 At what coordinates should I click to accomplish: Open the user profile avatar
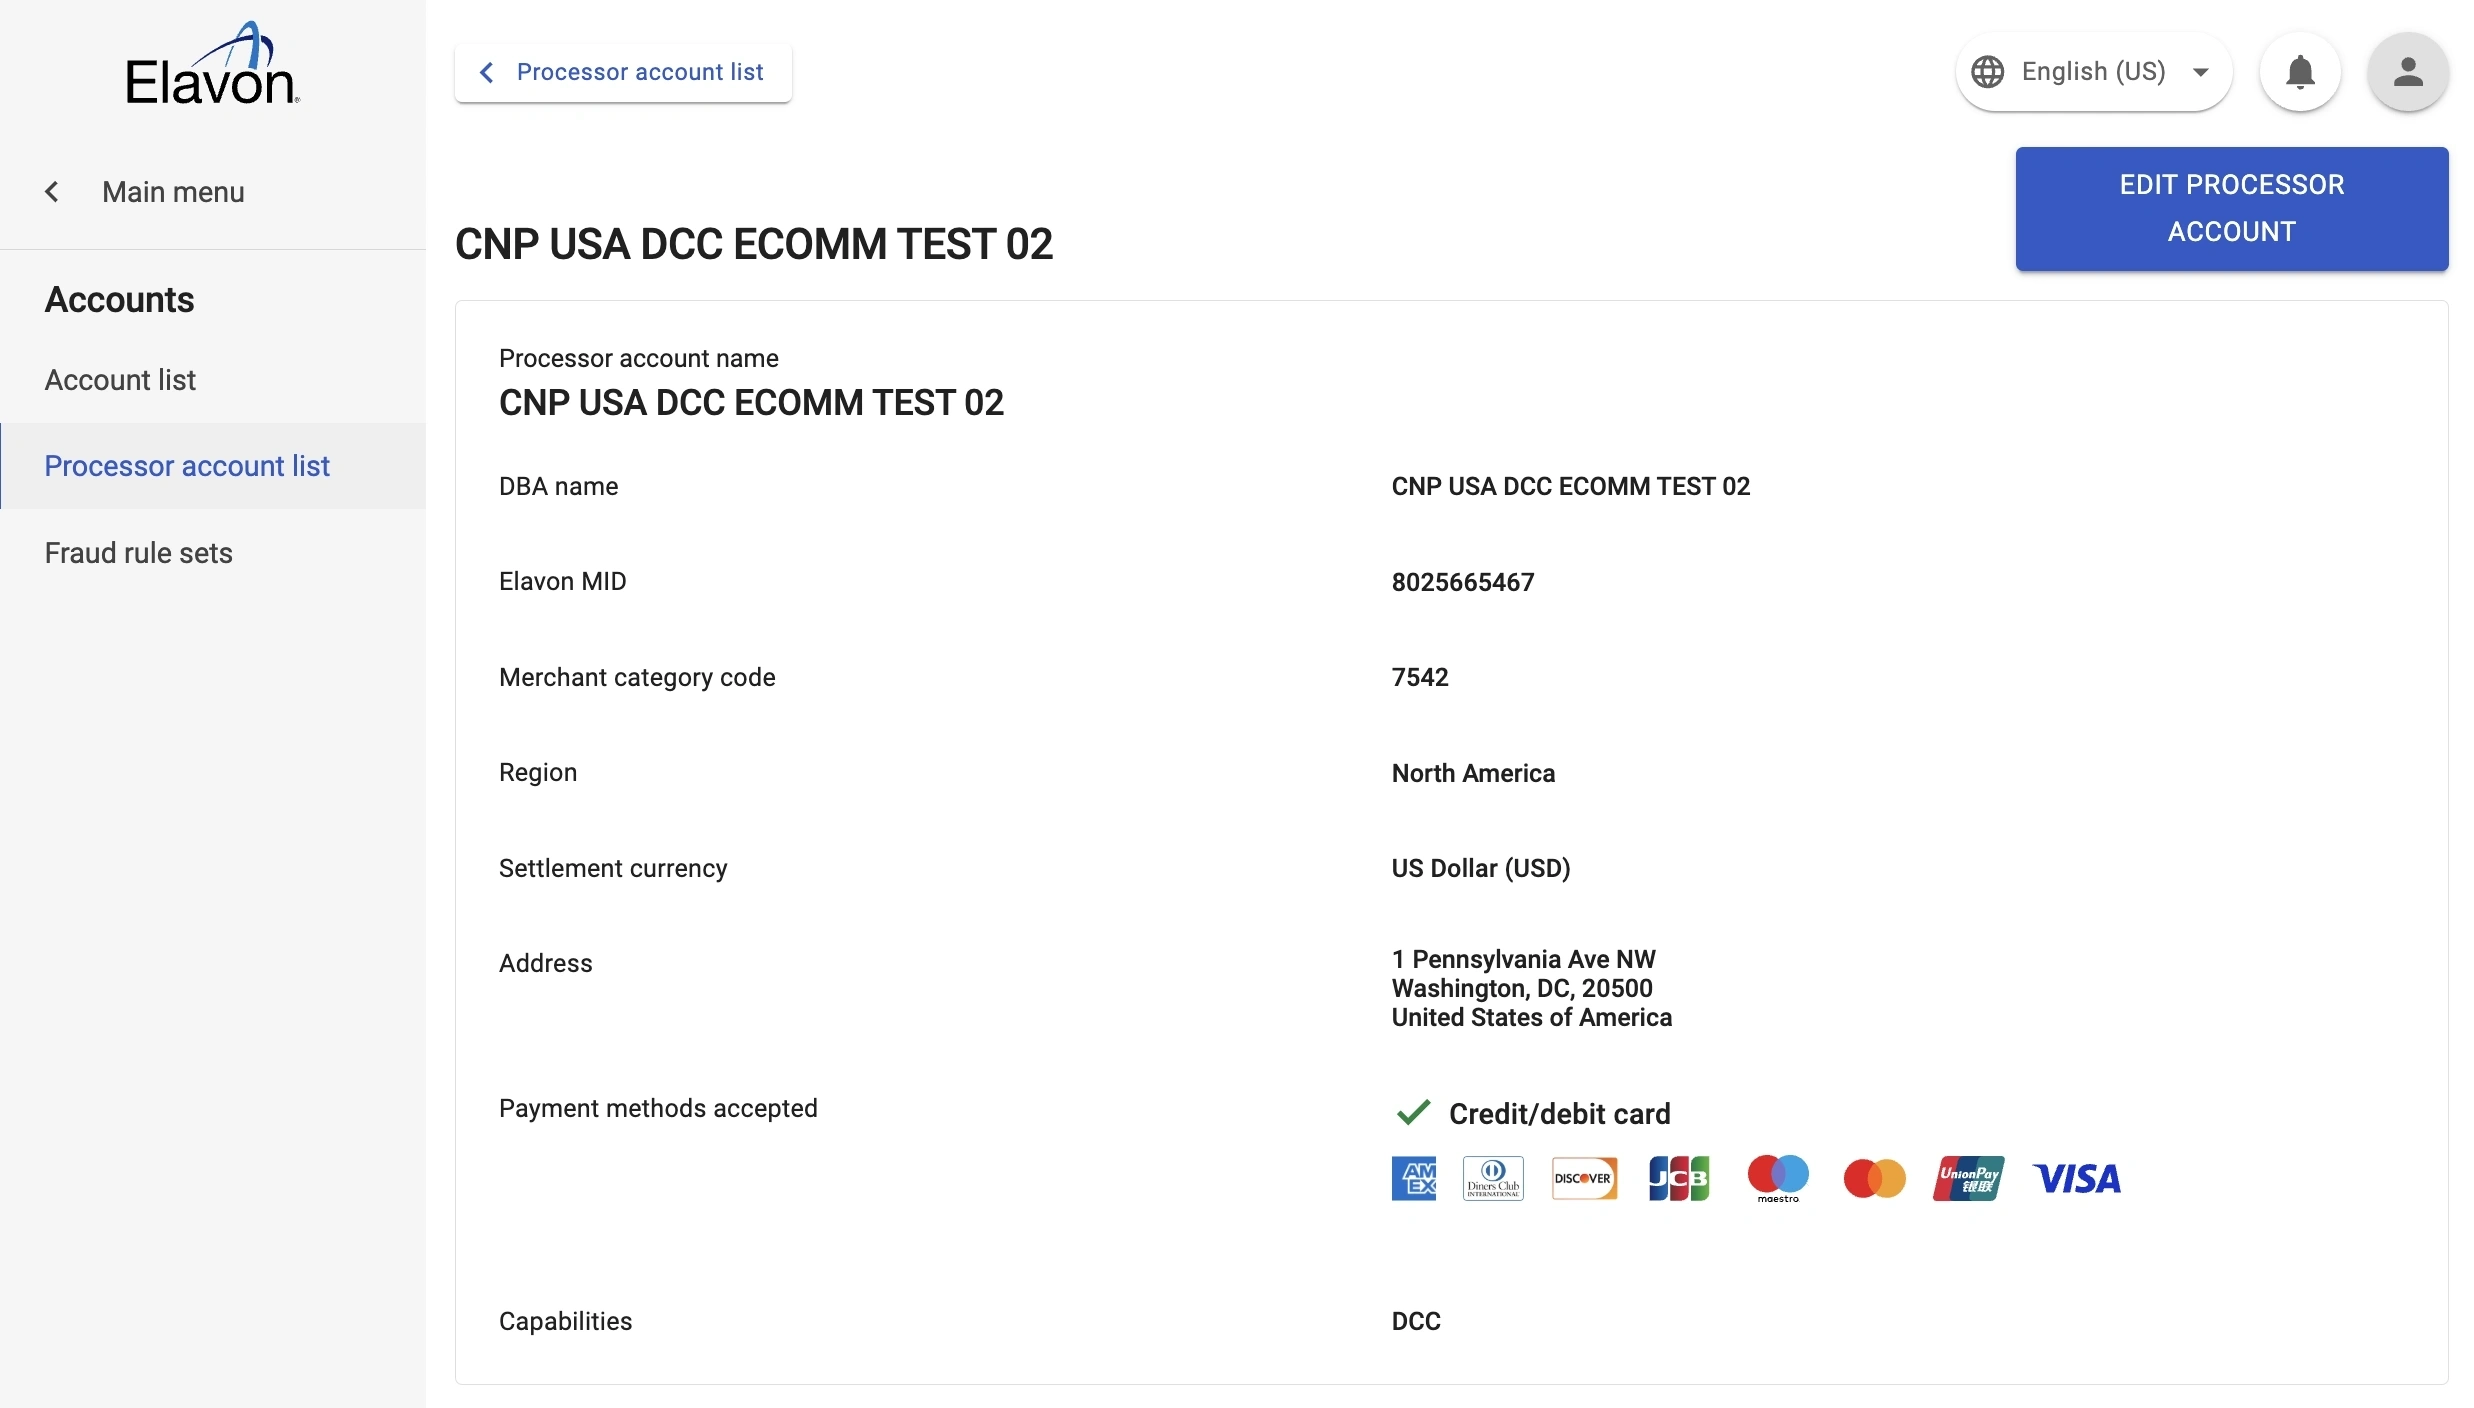coord(2407,72)
